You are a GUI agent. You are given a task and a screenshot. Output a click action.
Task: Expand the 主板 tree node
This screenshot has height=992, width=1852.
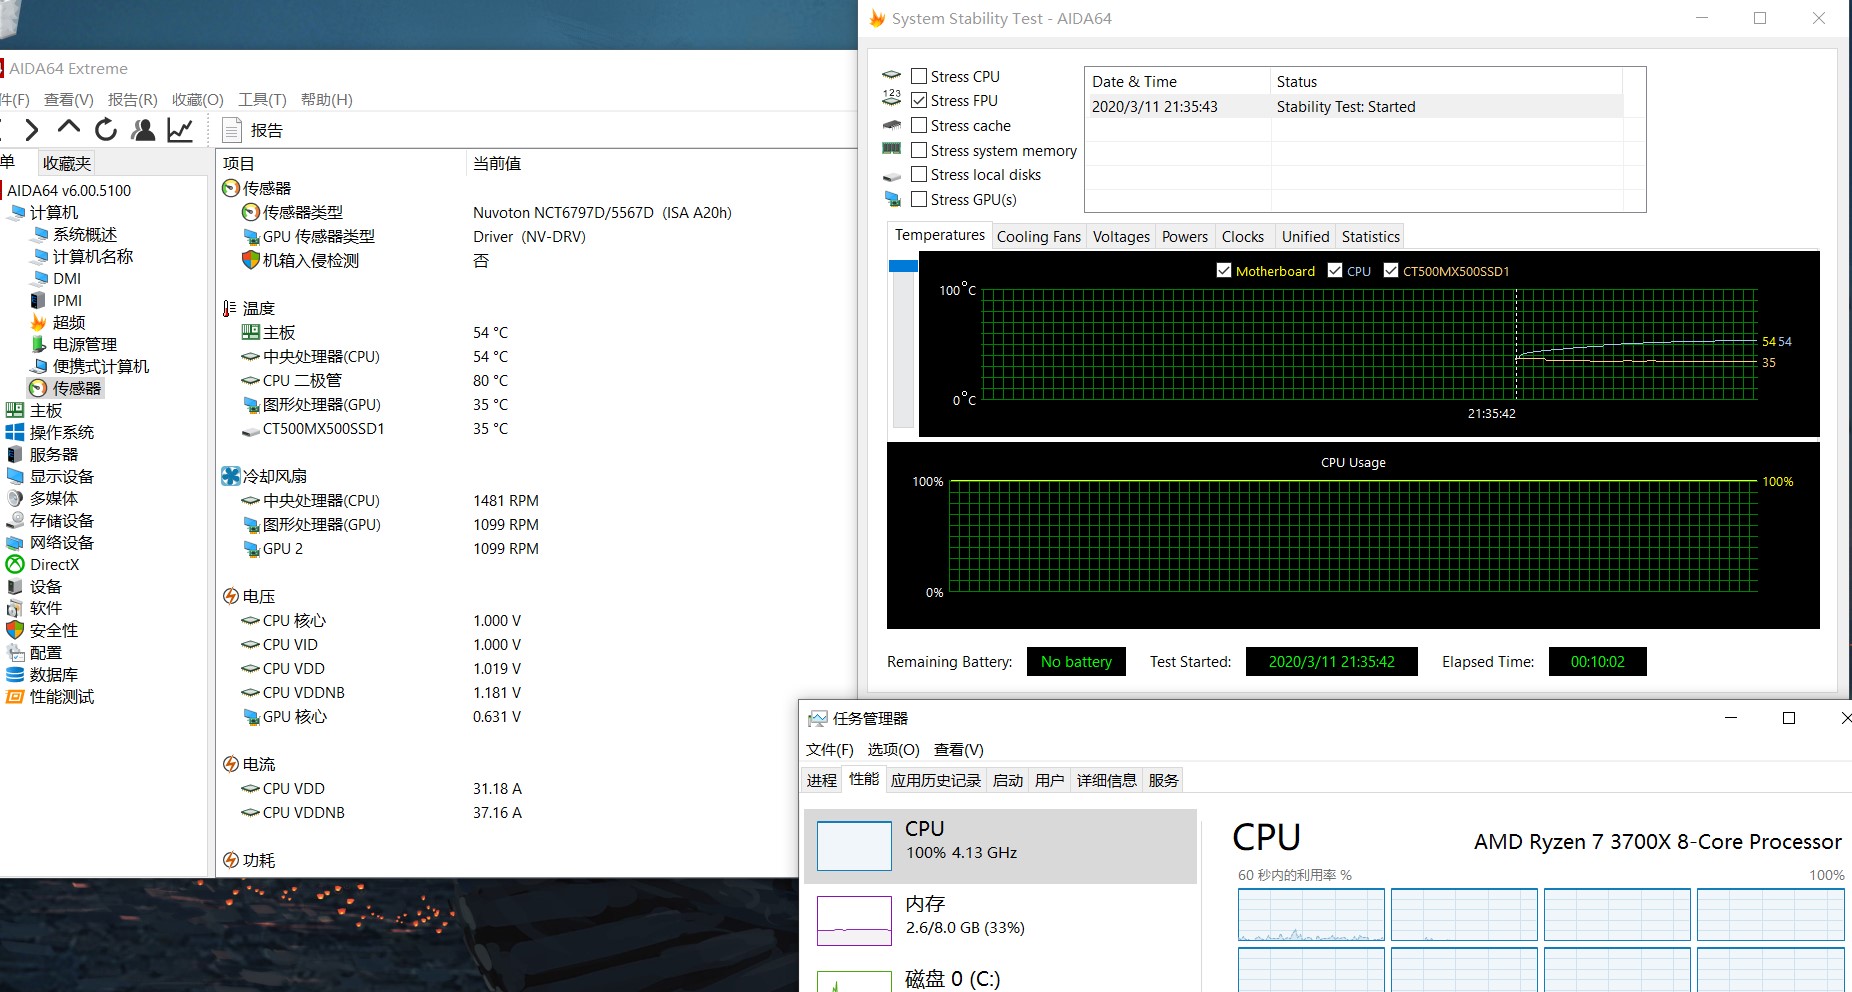[46, 410]
